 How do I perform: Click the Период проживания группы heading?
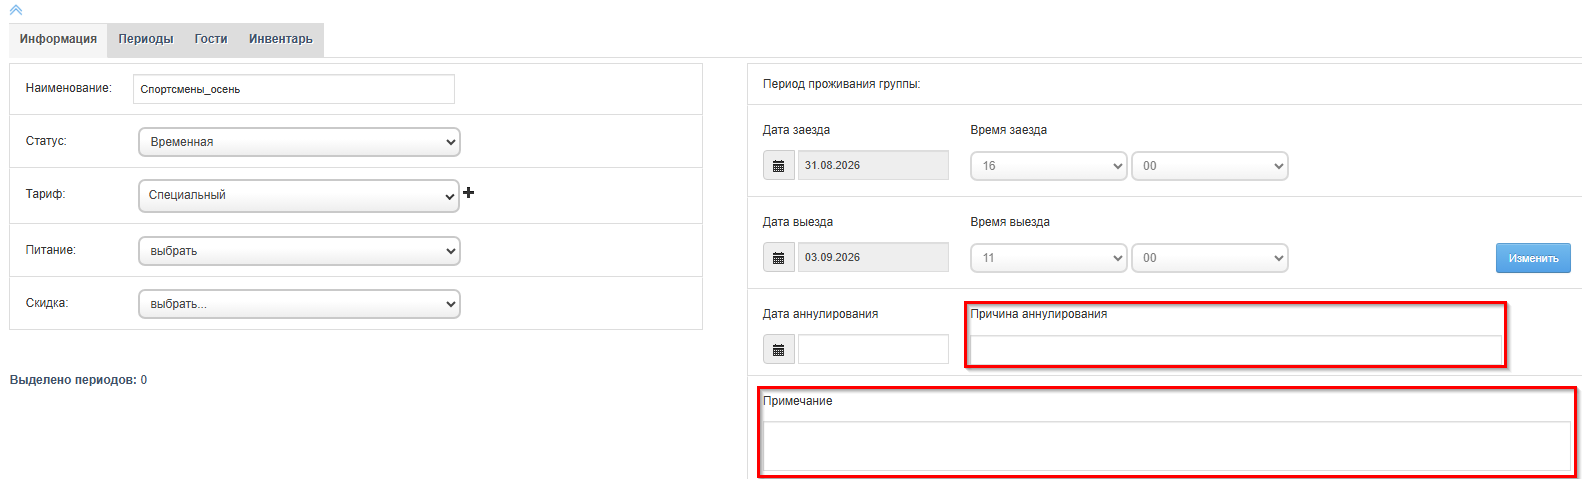(x=841, y=84)
